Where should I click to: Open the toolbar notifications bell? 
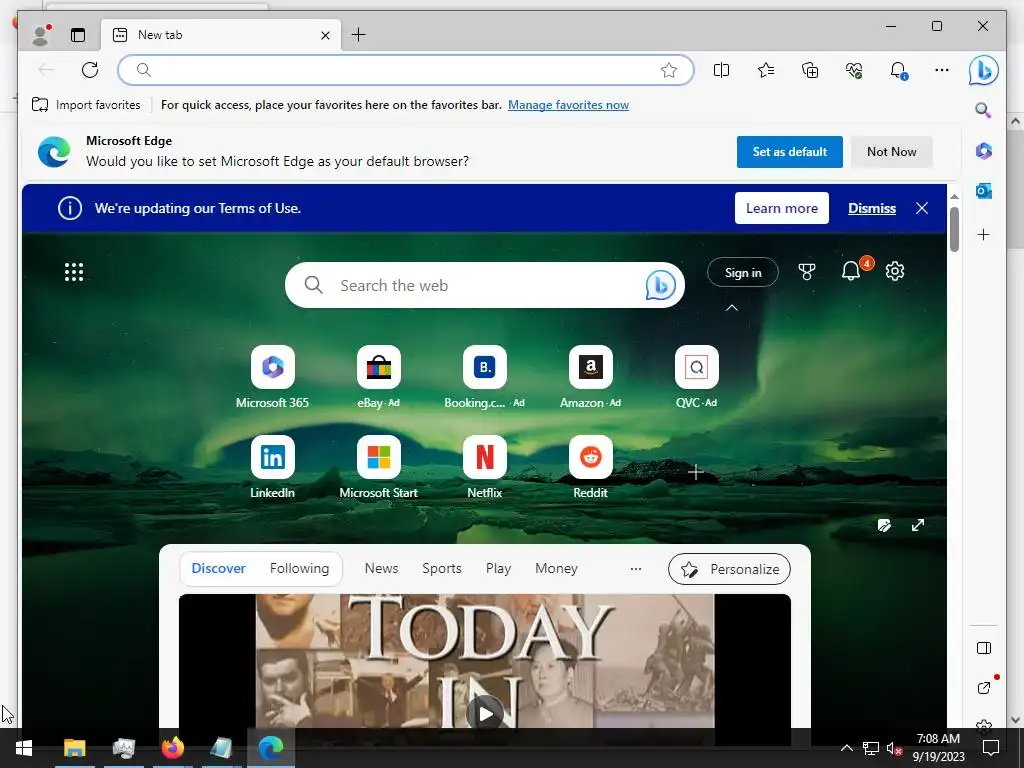click(899, 70)
